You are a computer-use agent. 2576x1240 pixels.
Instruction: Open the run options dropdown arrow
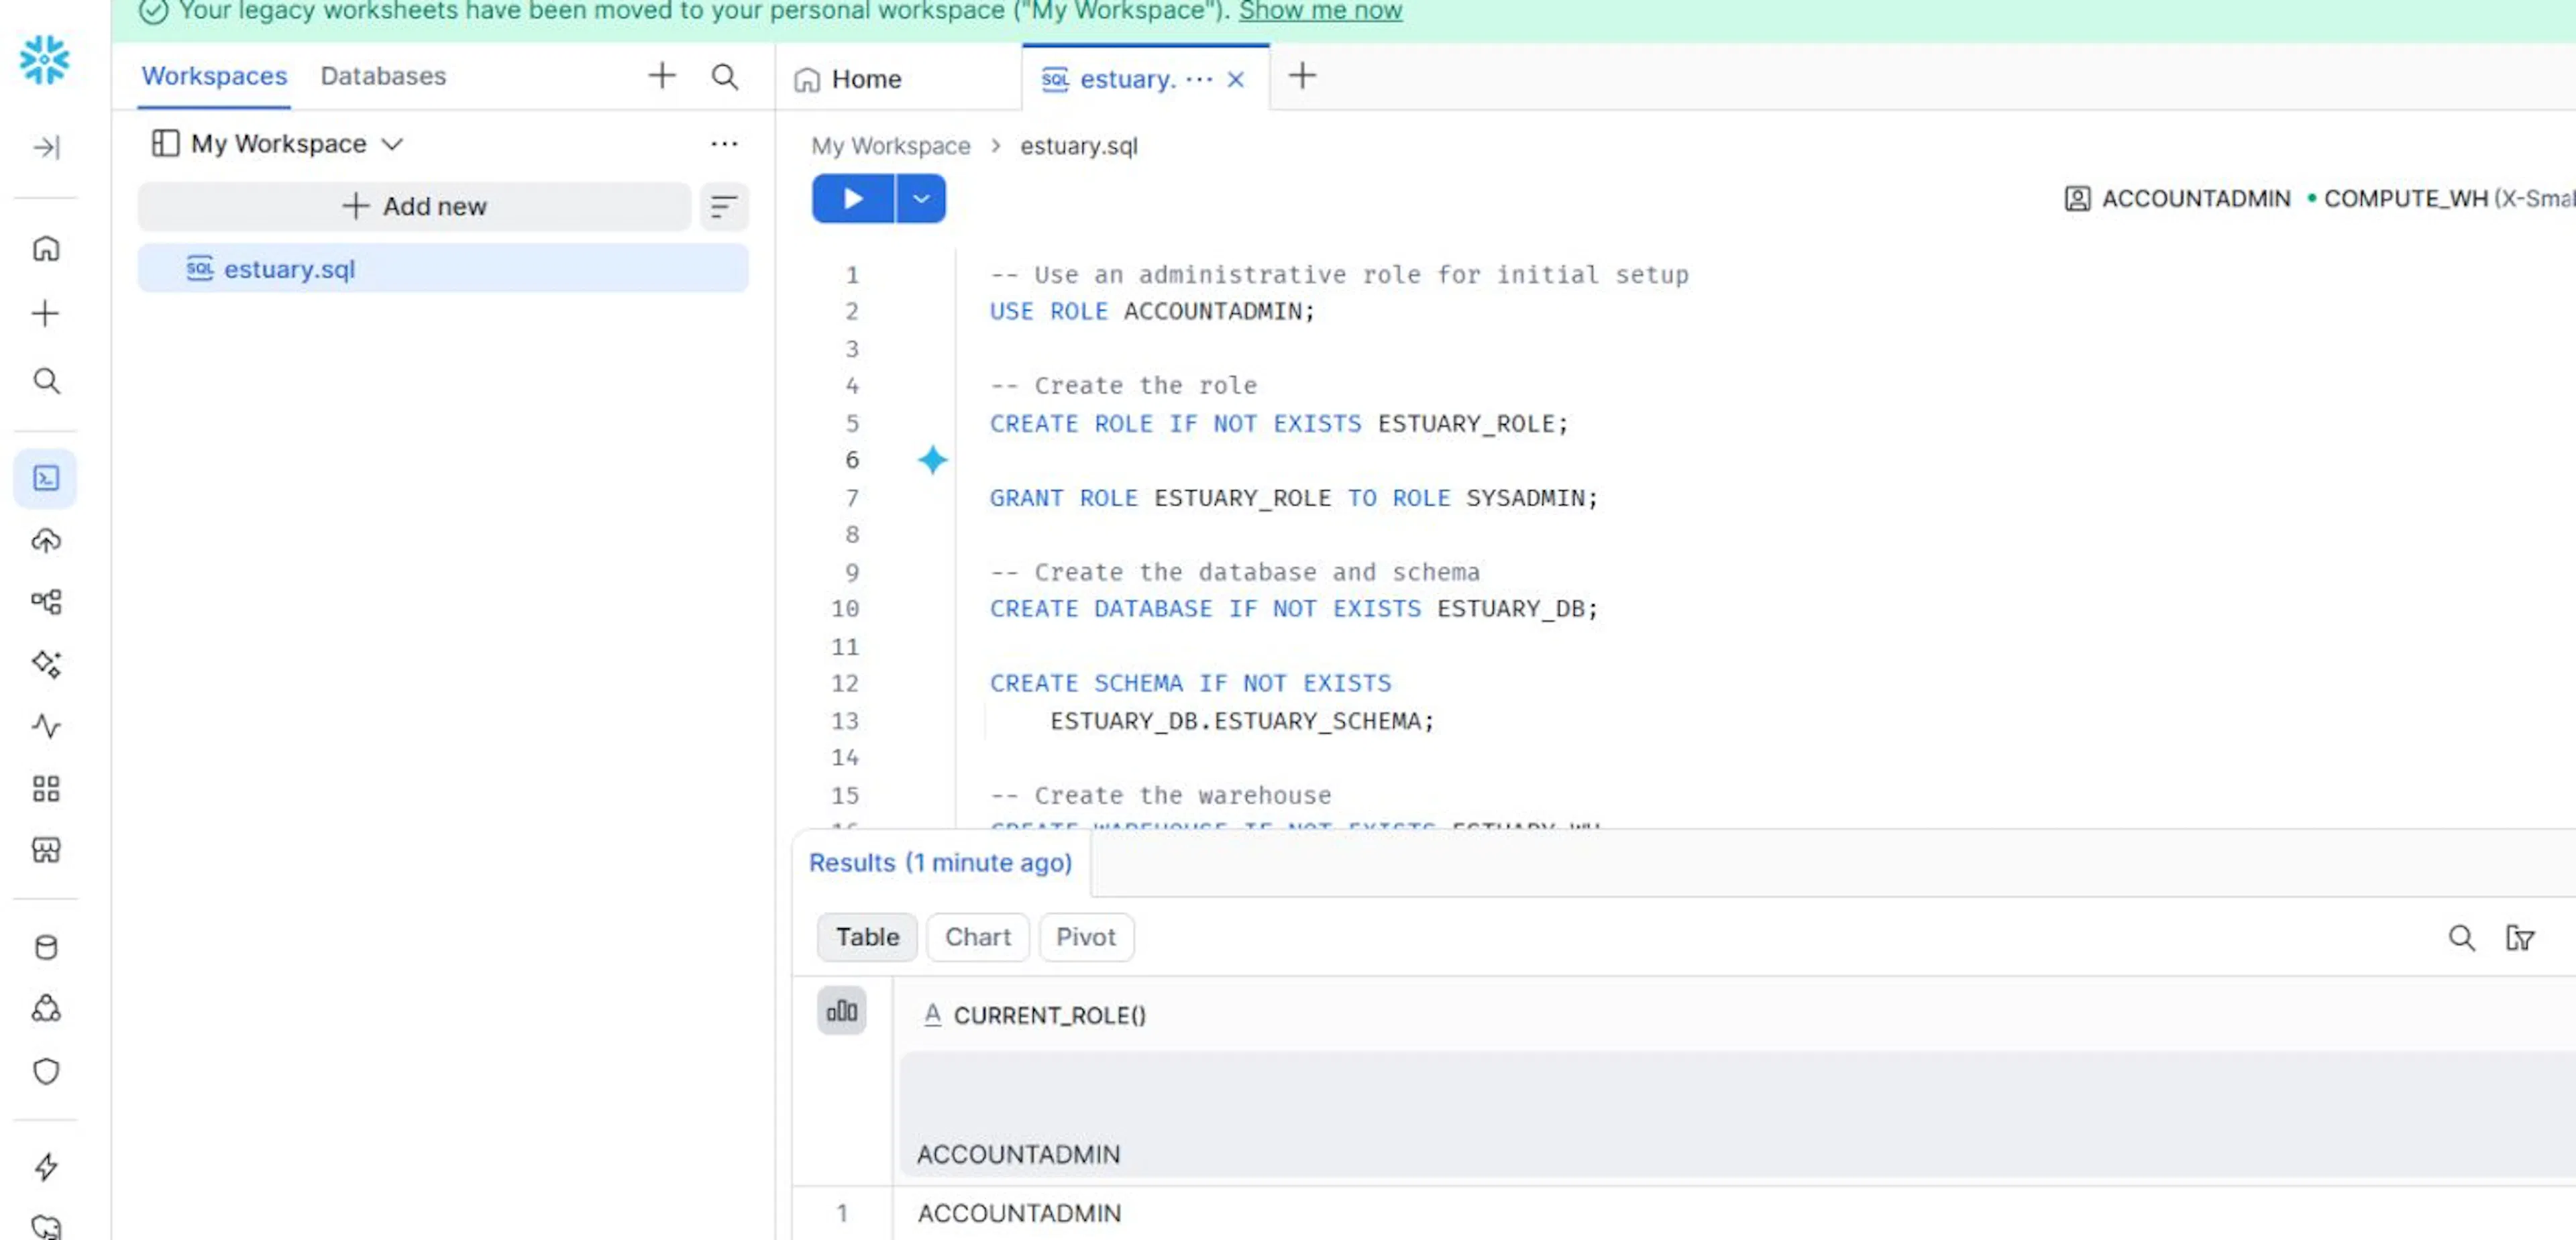point(921,199)
